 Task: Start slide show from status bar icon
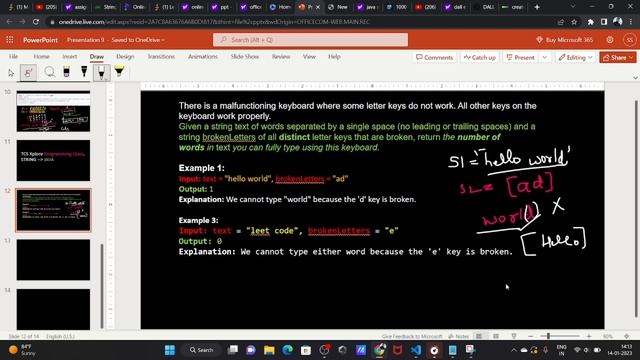pos(514,336)
